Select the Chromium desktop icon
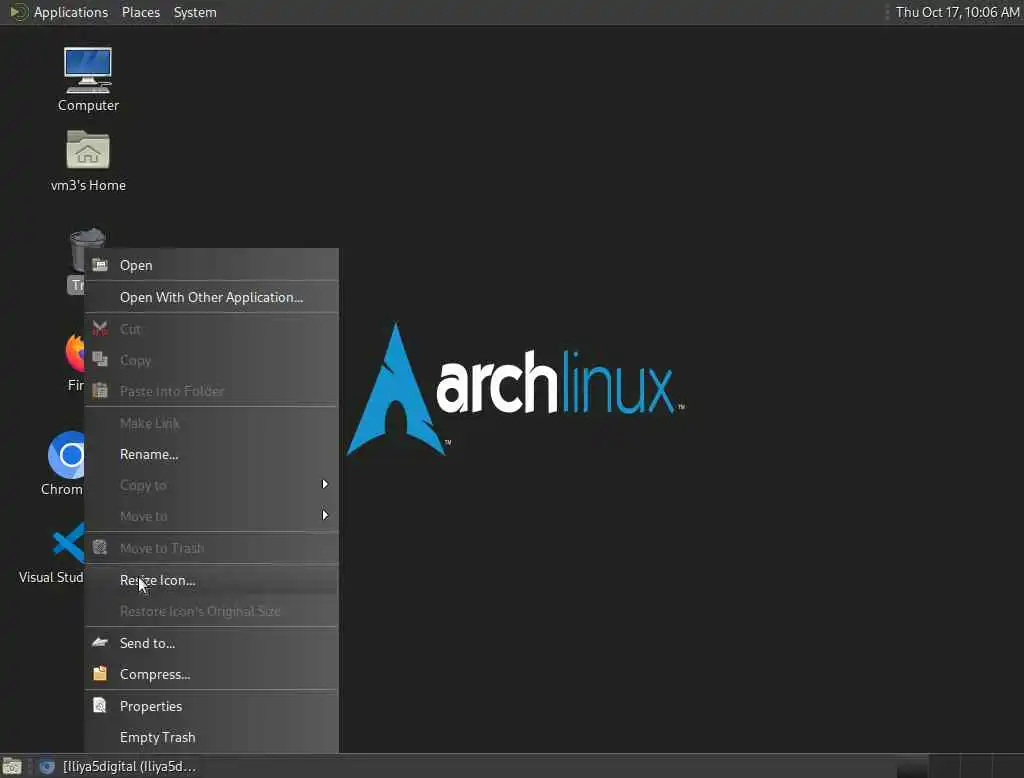The image size is (1024, 778). 65,455
